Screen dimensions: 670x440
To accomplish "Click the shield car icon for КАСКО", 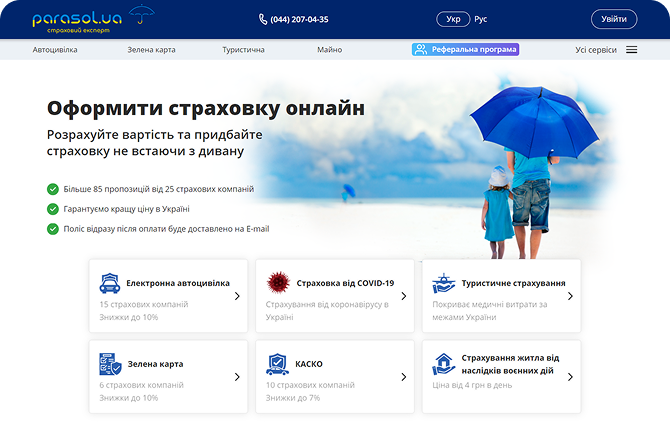I will [x=277, y=364].
